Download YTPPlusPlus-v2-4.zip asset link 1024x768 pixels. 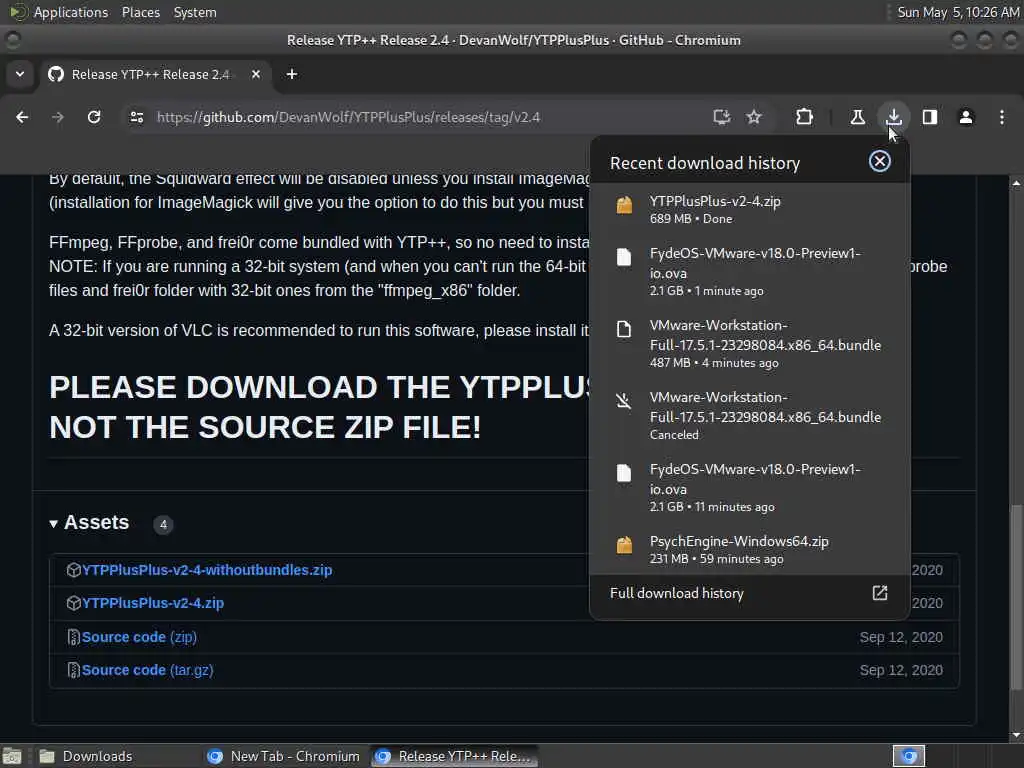pos(153,603)
